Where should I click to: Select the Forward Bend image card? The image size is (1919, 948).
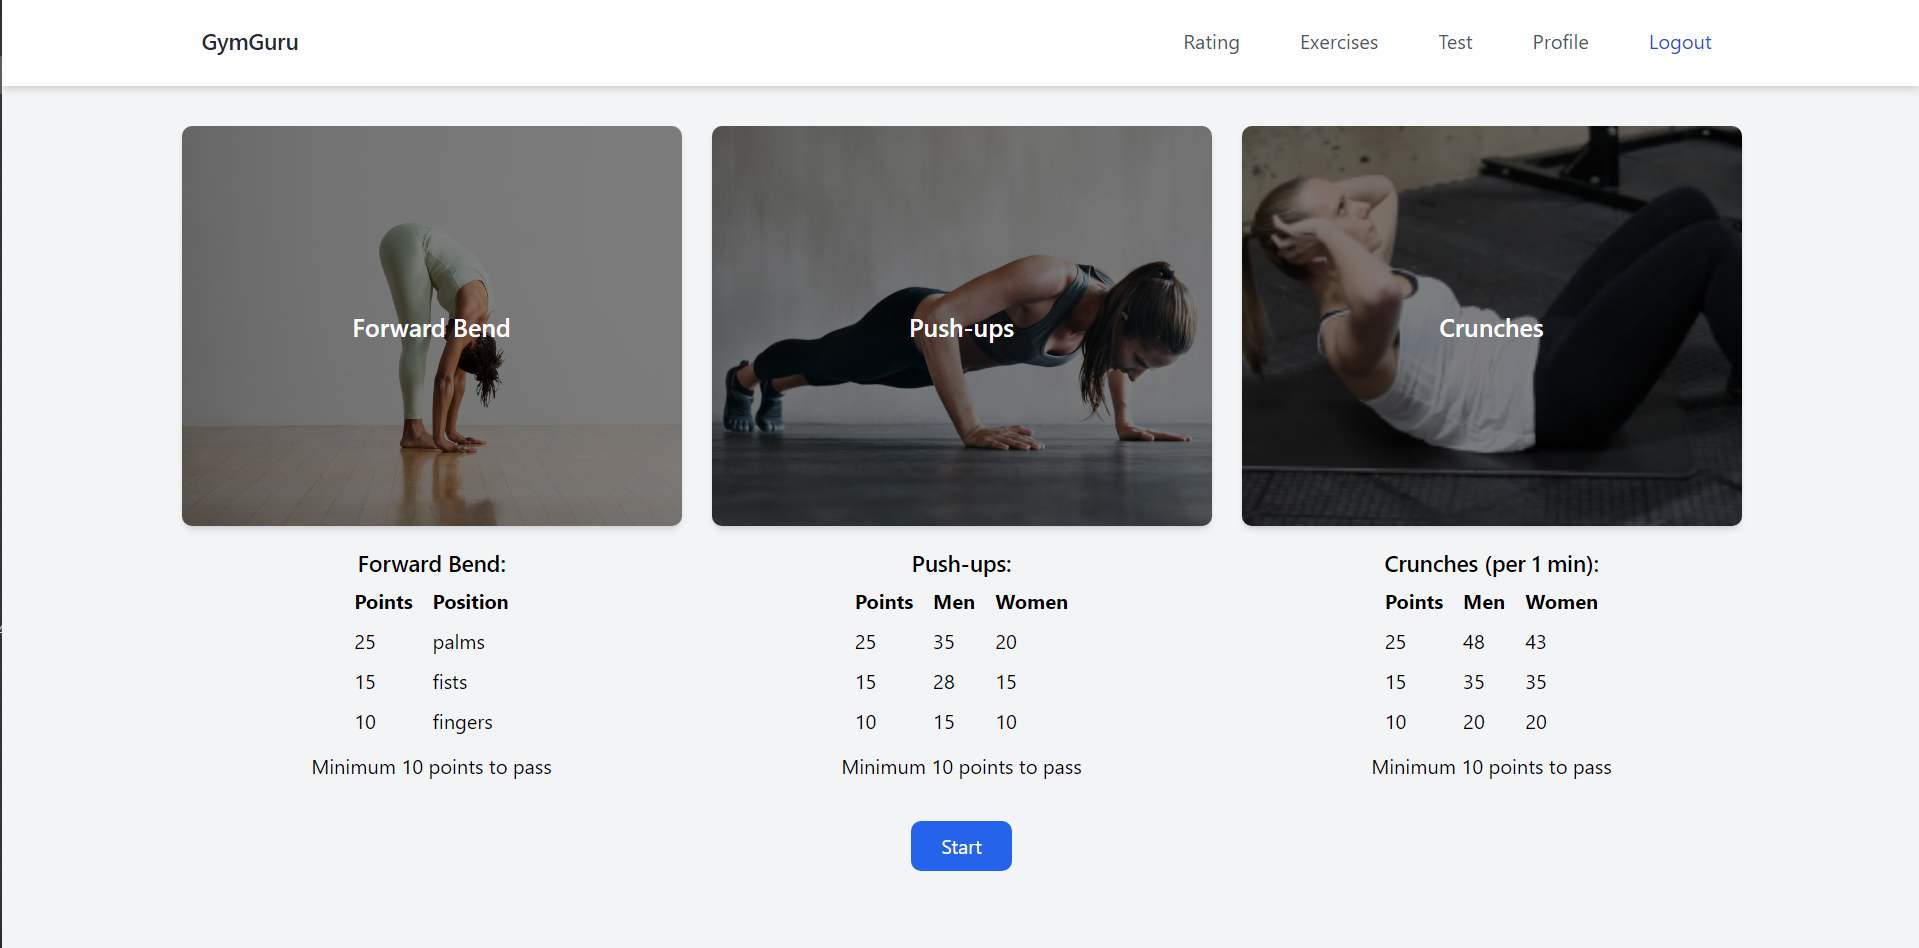pyautogui.click(x=431, y=326)
